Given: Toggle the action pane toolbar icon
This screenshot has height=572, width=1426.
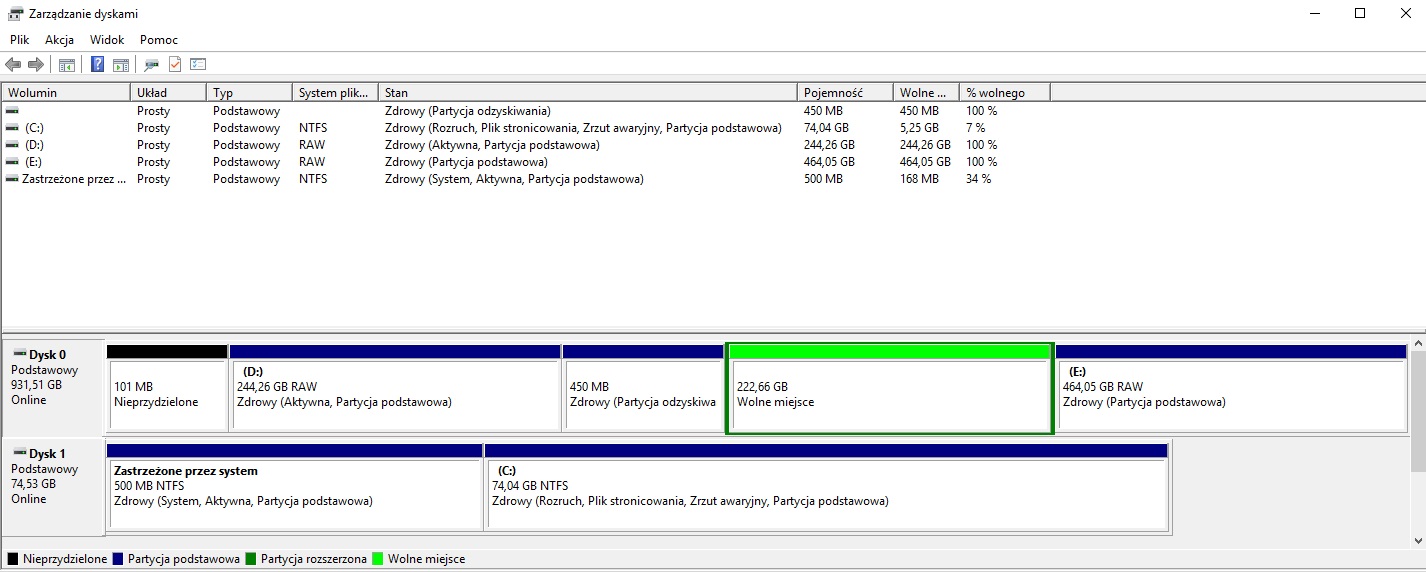Looking at the screenshot, I should pos(121,65).
